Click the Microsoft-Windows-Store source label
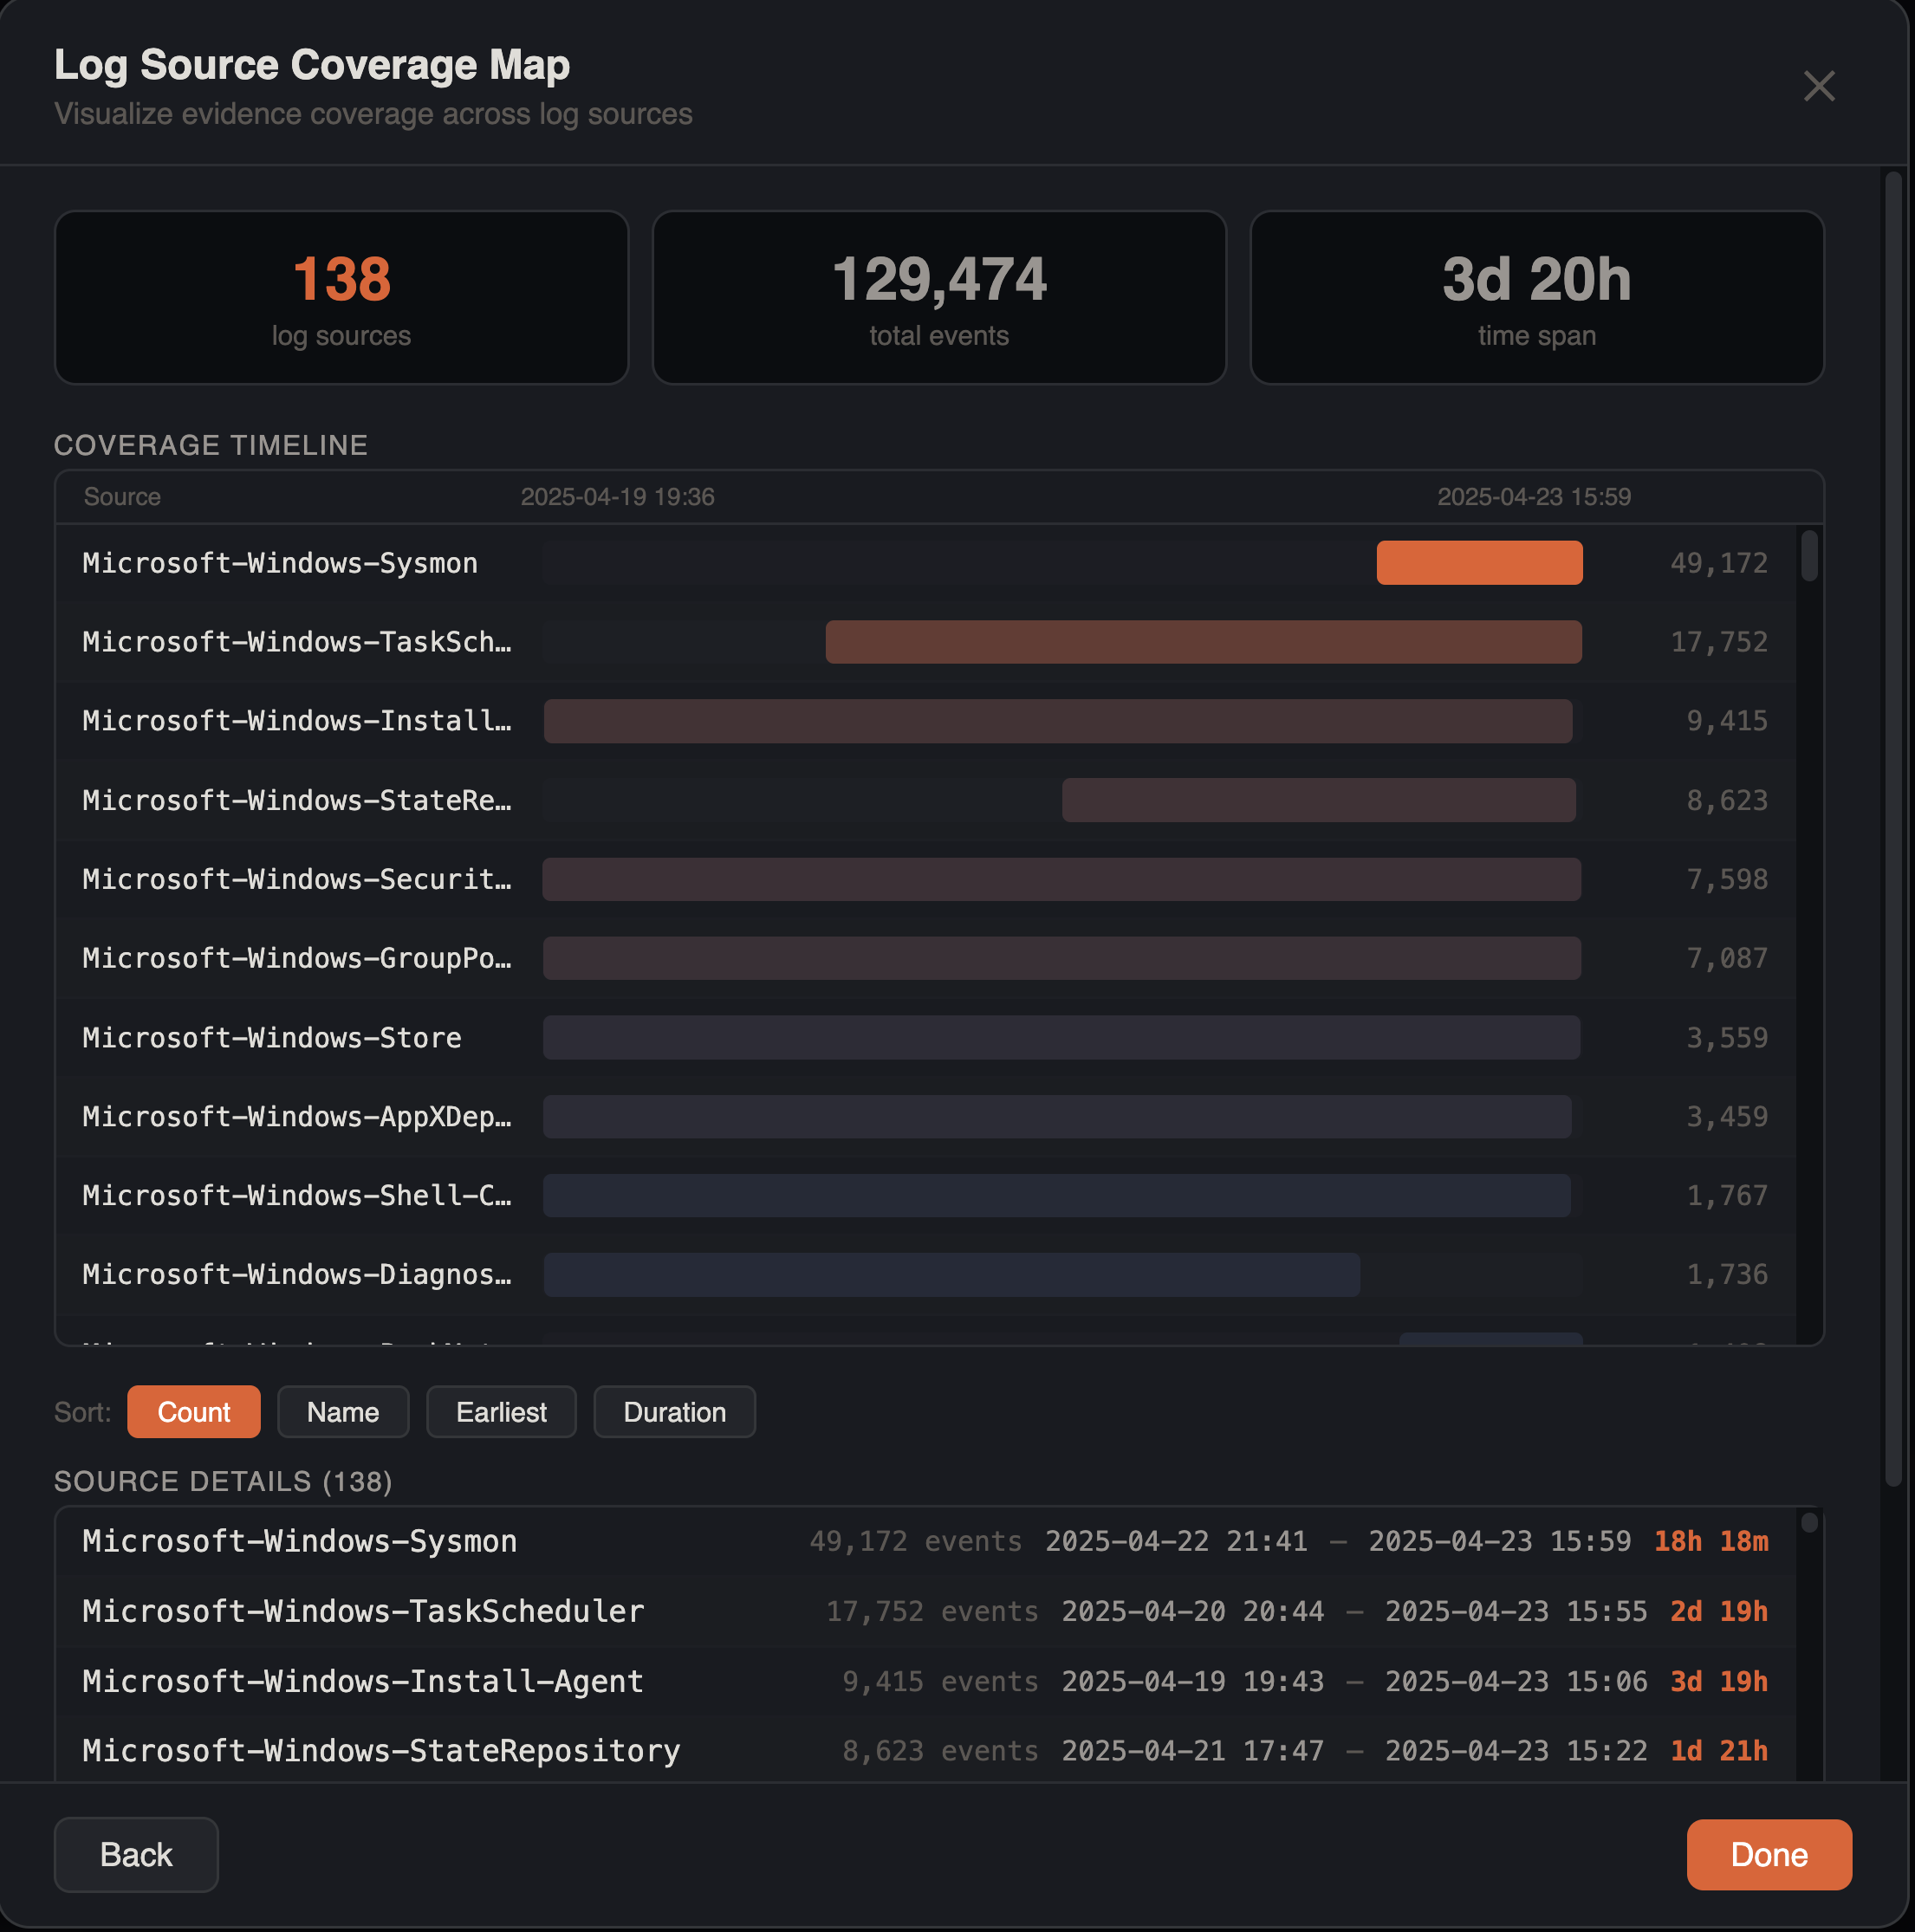Image resolution: width=1915 pixels, height=1932 pixels. point(272,1037)
